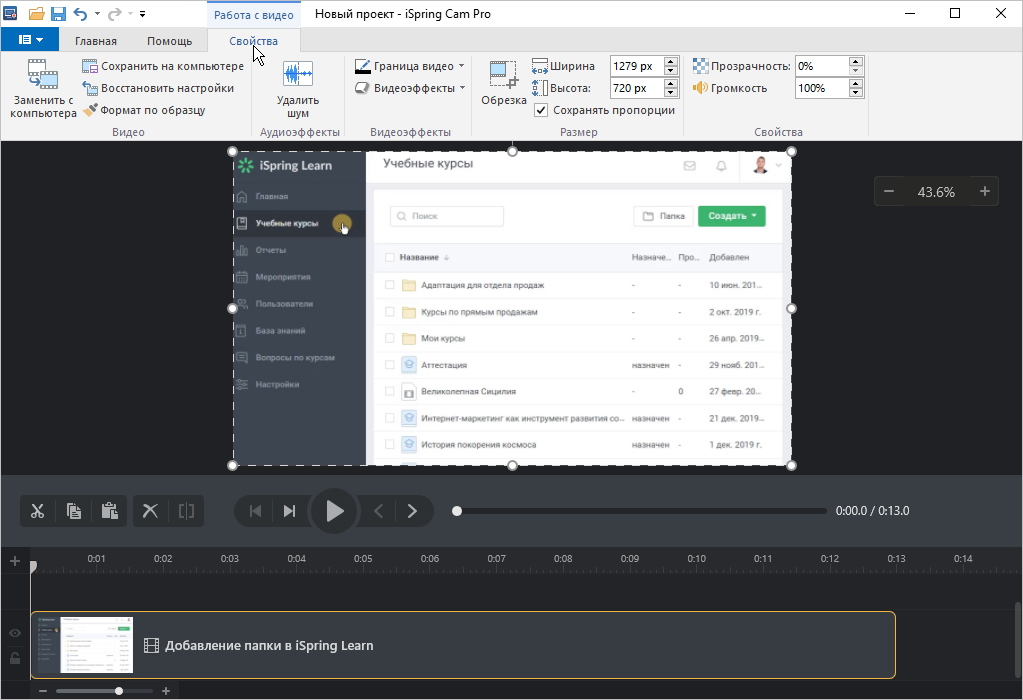Delete the selection with the X icon
Screen dimensions: 1023x700
coord(150,511)
